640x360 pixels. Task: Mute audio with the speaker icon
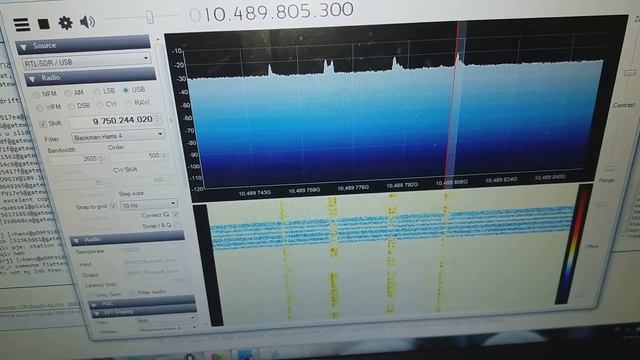(87, 22)
